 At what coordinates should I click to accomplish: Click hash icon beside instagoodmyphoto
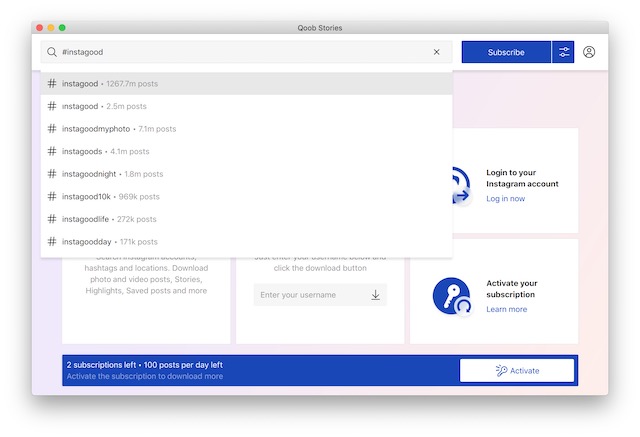(x=52, y=129)
